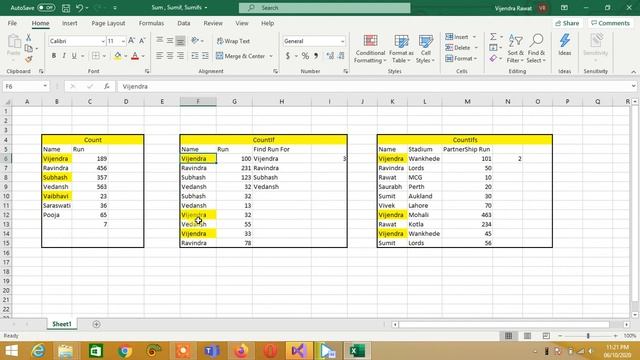Toggle AutoSave switch
This screenshot has width=640, height=360.
click(x=46, y=8)
